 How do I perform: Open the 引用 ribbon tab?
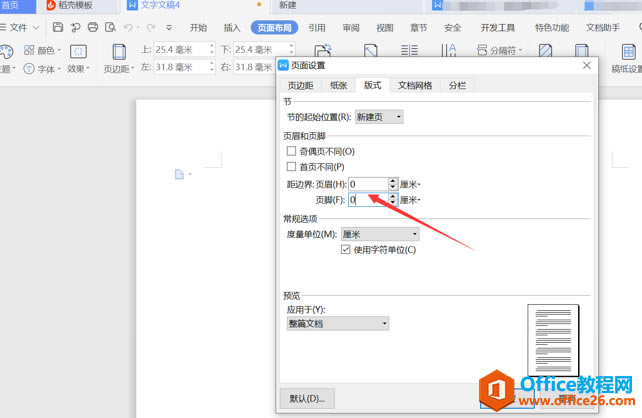316,28
